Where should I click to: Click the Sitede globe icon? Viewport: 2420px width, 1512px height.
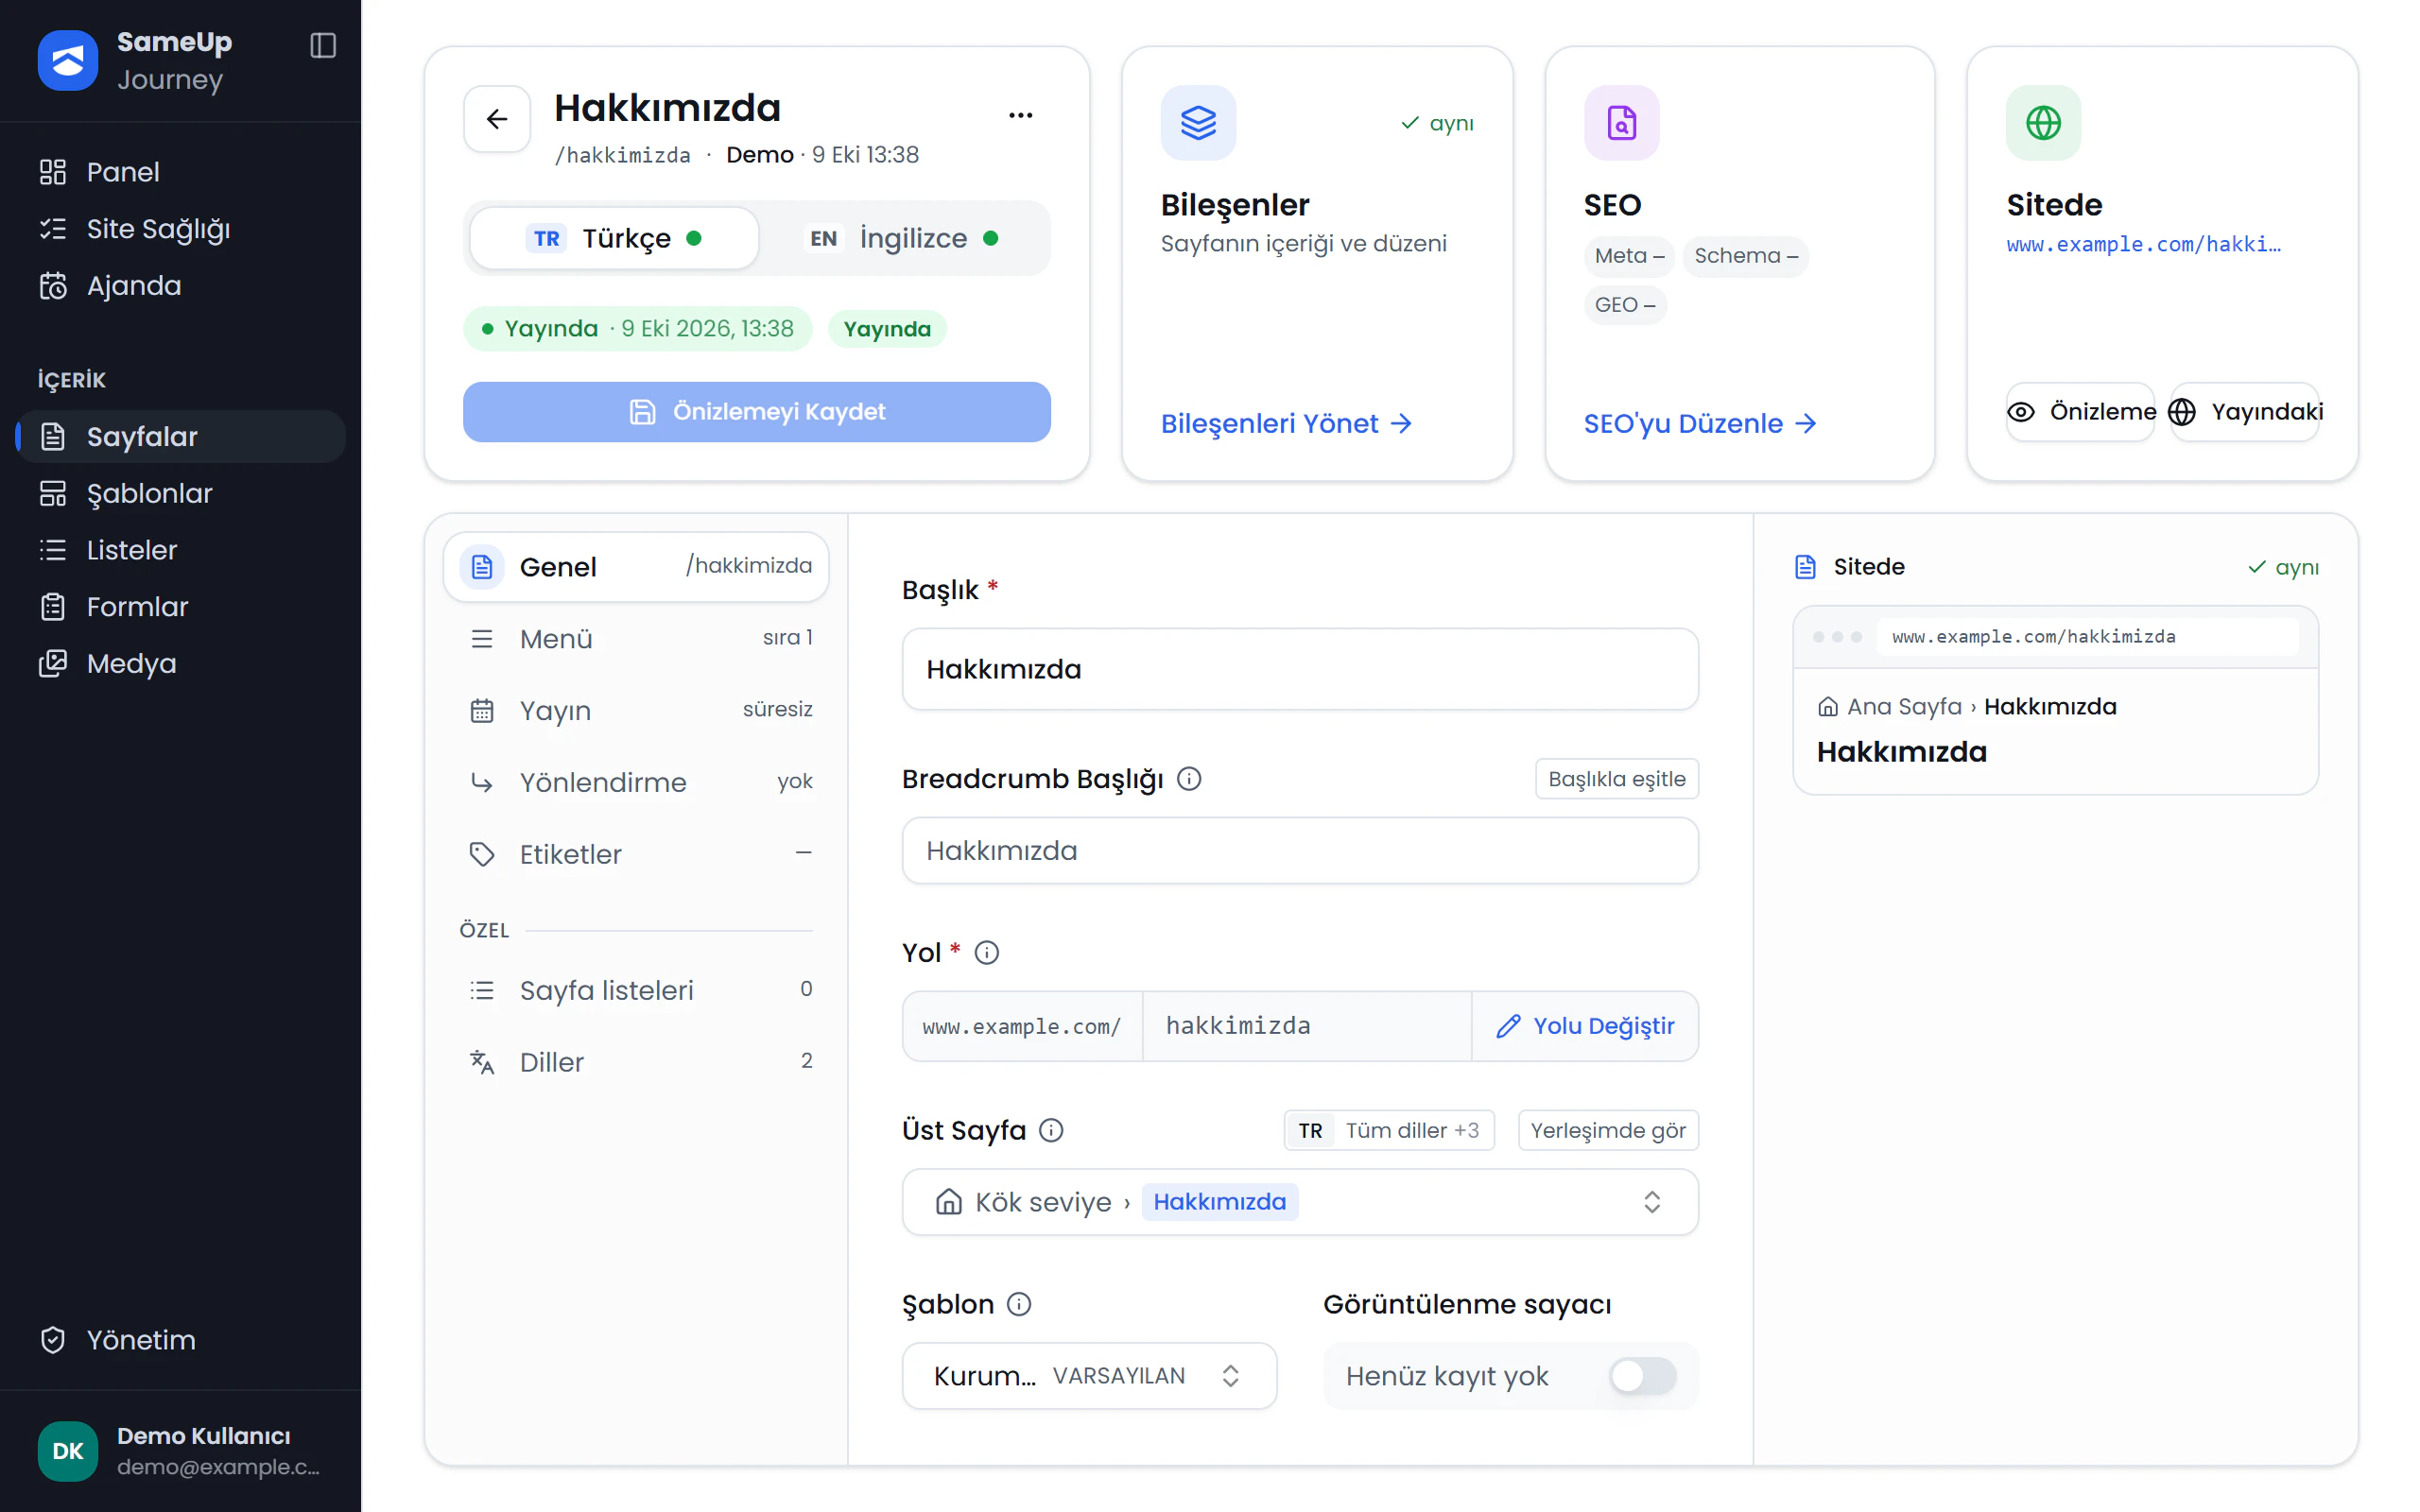(2043, 123)
